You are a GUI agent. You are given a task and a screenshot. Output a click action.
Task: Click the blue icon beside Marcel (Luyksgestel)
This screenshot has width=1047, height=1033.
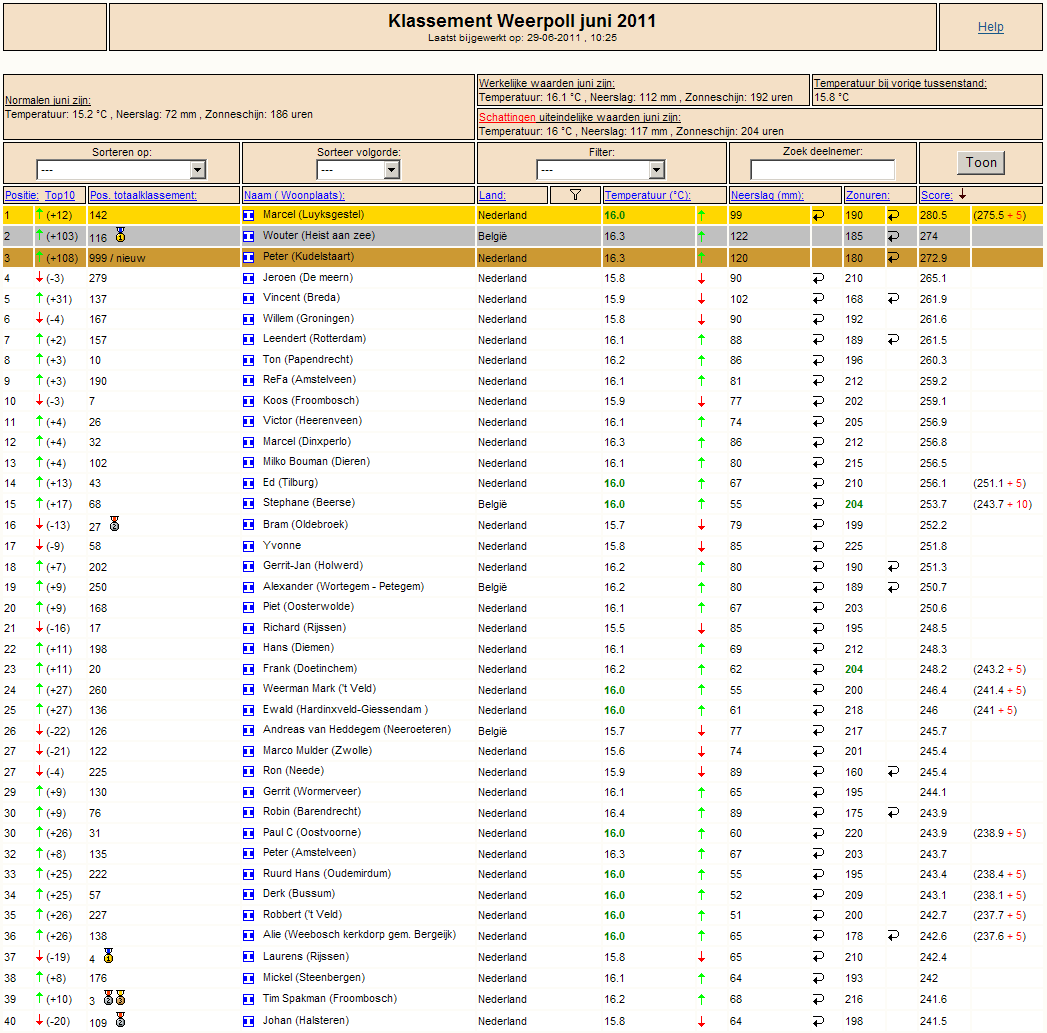(x=249, y=215)
